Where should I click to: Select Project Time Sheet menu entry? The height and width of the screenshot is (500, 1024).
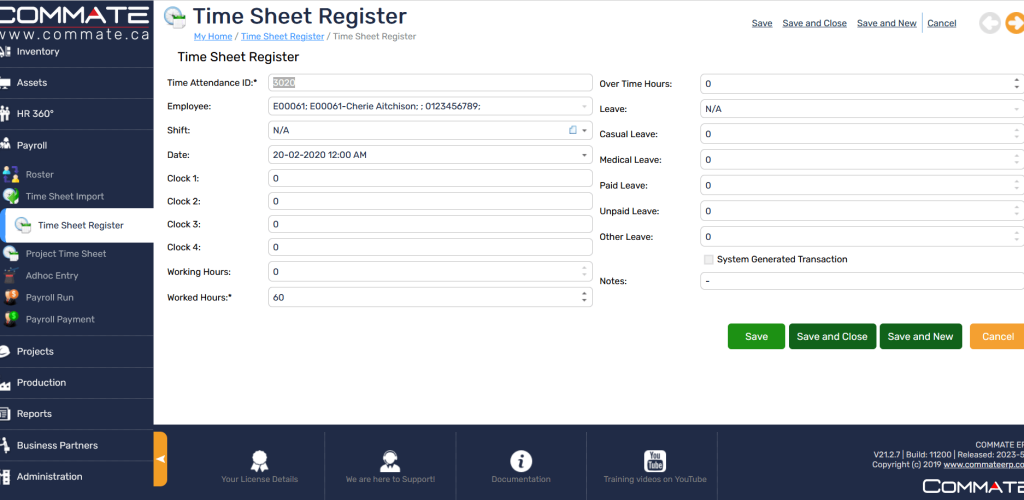[66, 254]
